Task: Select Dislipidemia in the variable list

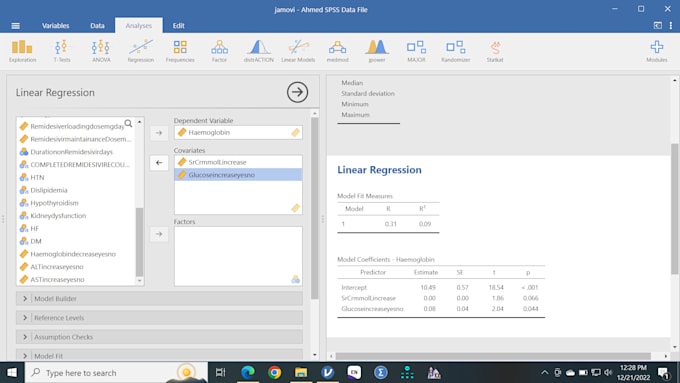Action: click(x=76, y=190)
